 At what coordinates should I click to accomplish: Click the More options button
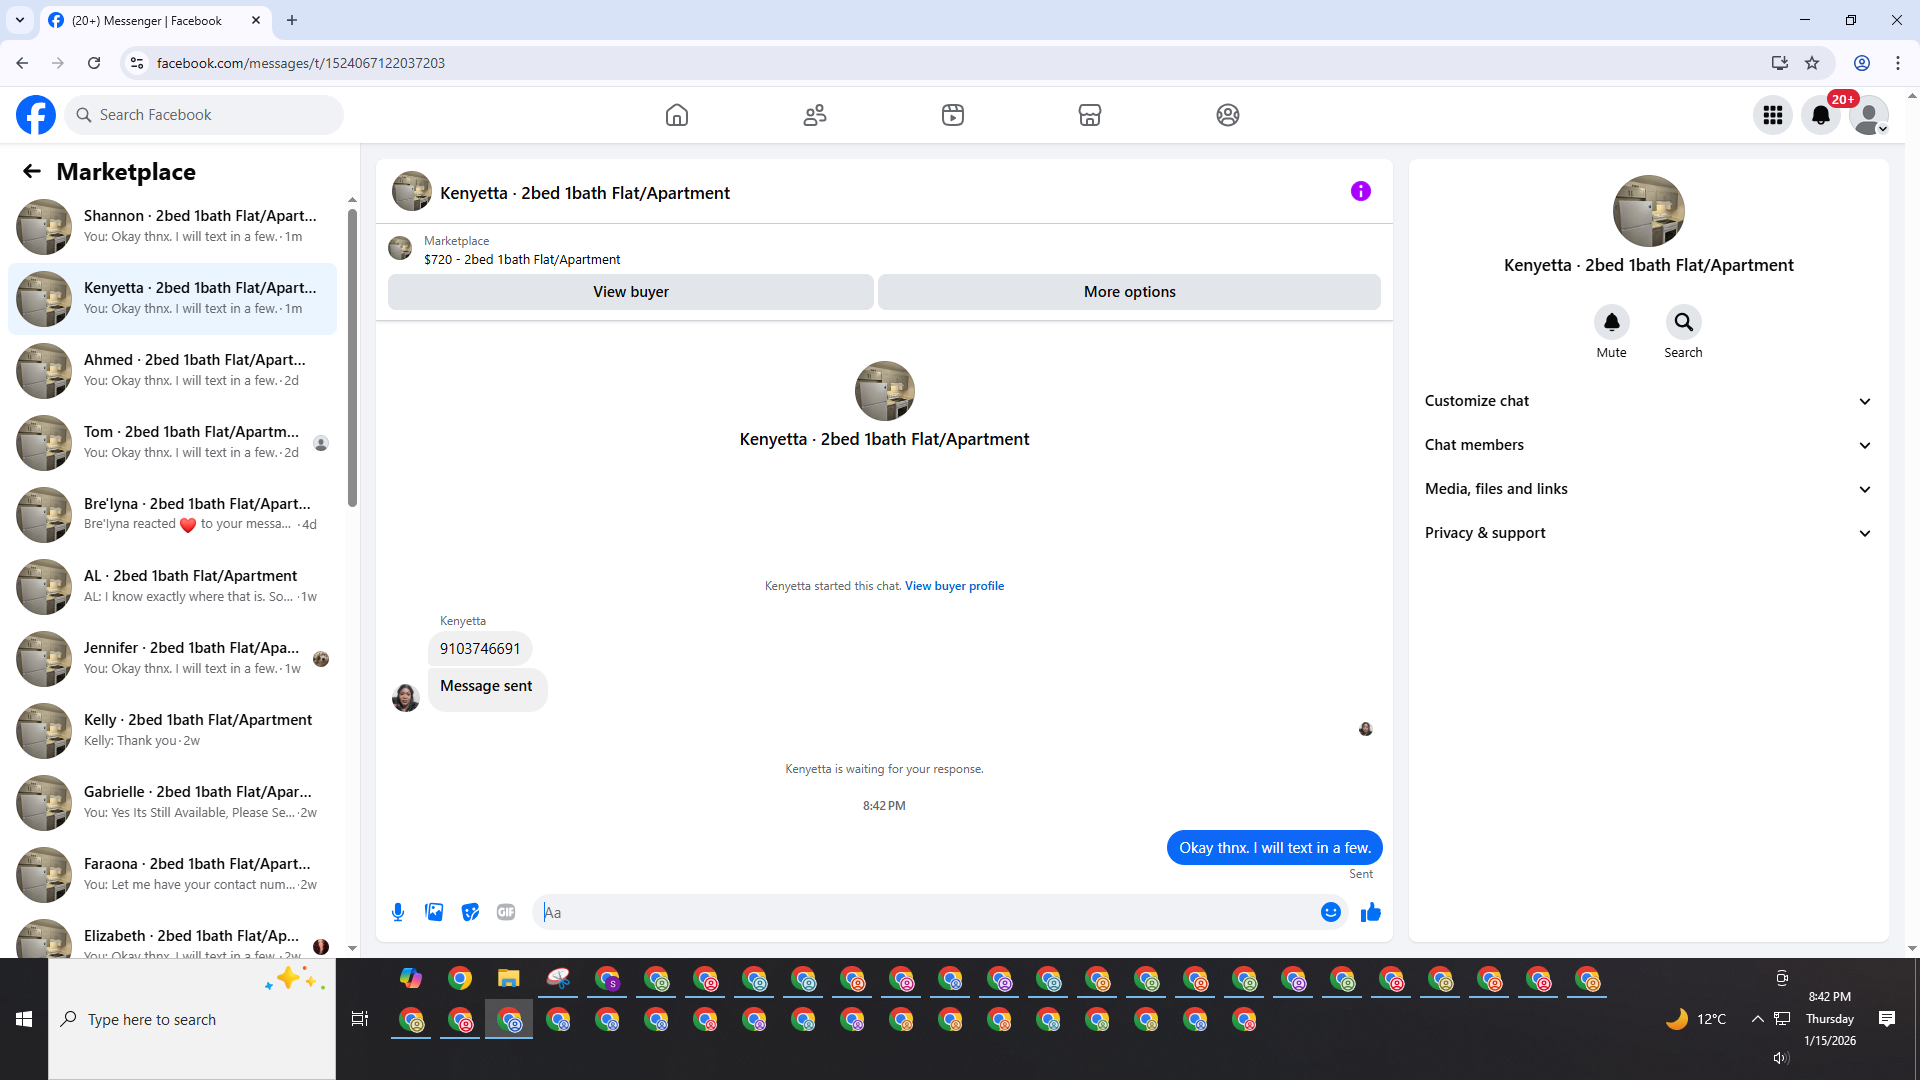(x=1129, y=292)
